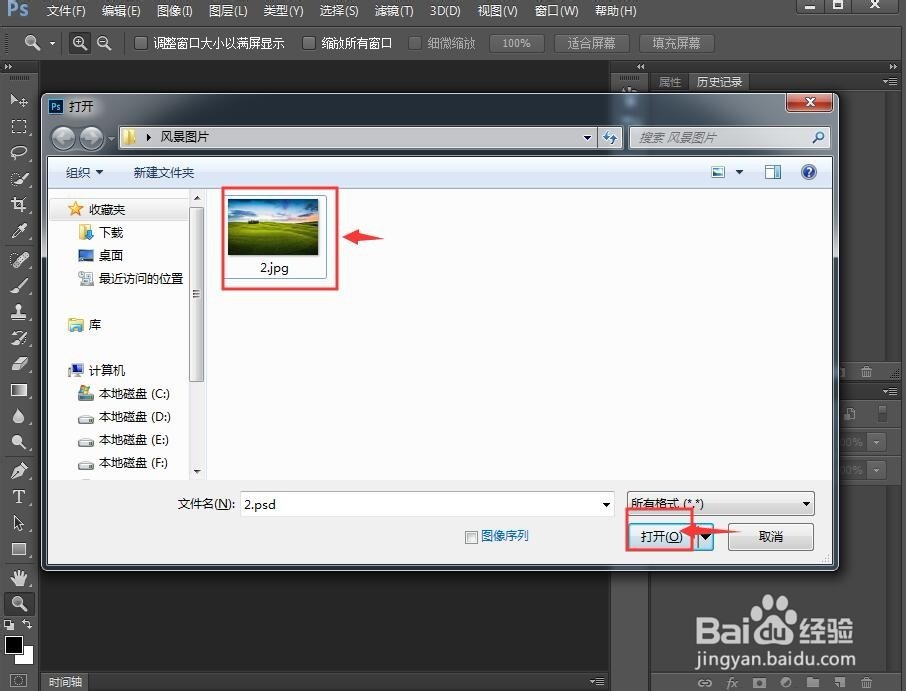Click the Cancel button in dialog

[x=770, y=537]
